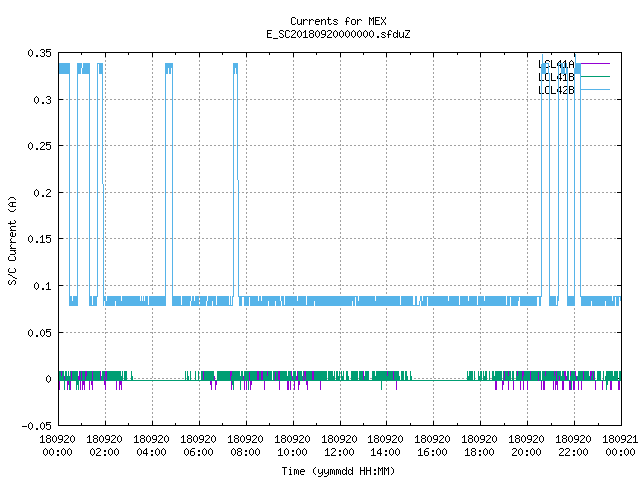640x480 pixels.
Task: Click the filename 'E_SC20180920000000.sfduZ'
Action: click(x=338, y=34)
